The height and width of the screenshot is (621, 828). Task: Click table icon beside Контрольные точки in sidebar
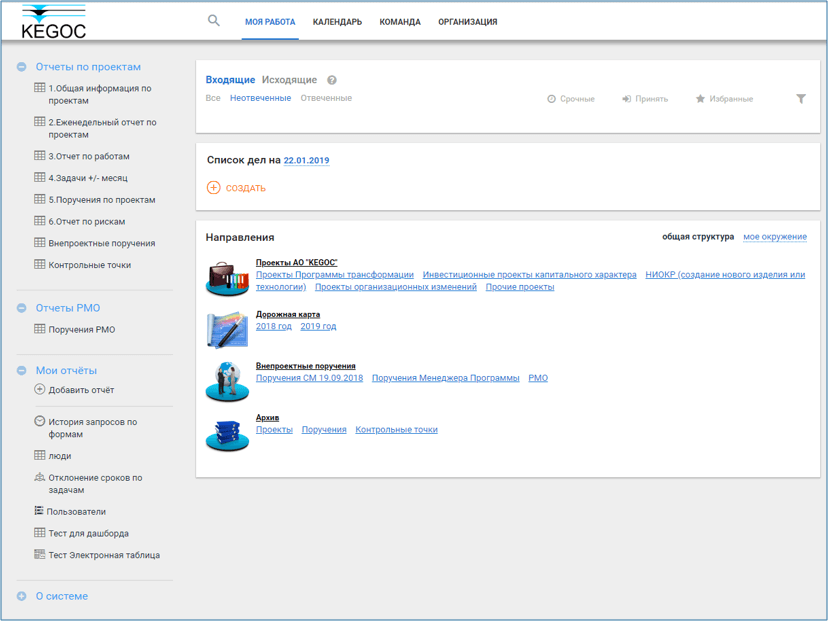[40, 264]
